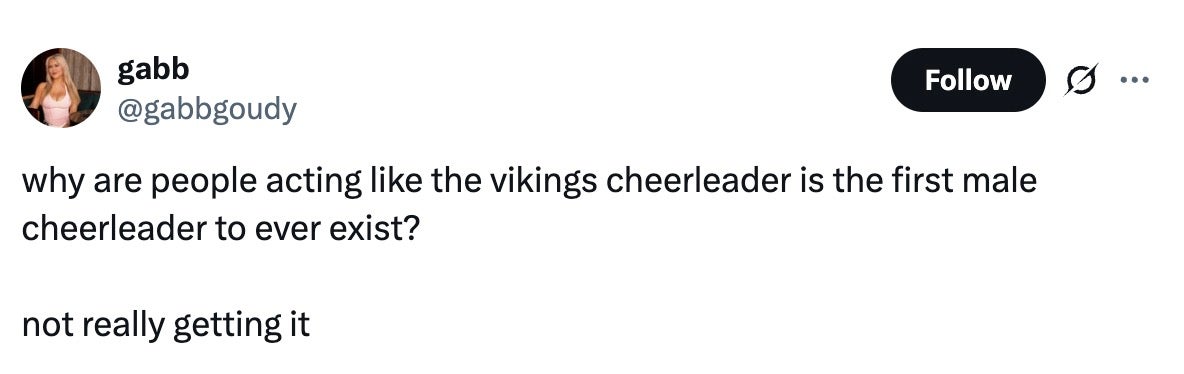Open the gray @gabbgoudy username text
Viewport: 1184px width, 374px height.
(207, 111)
